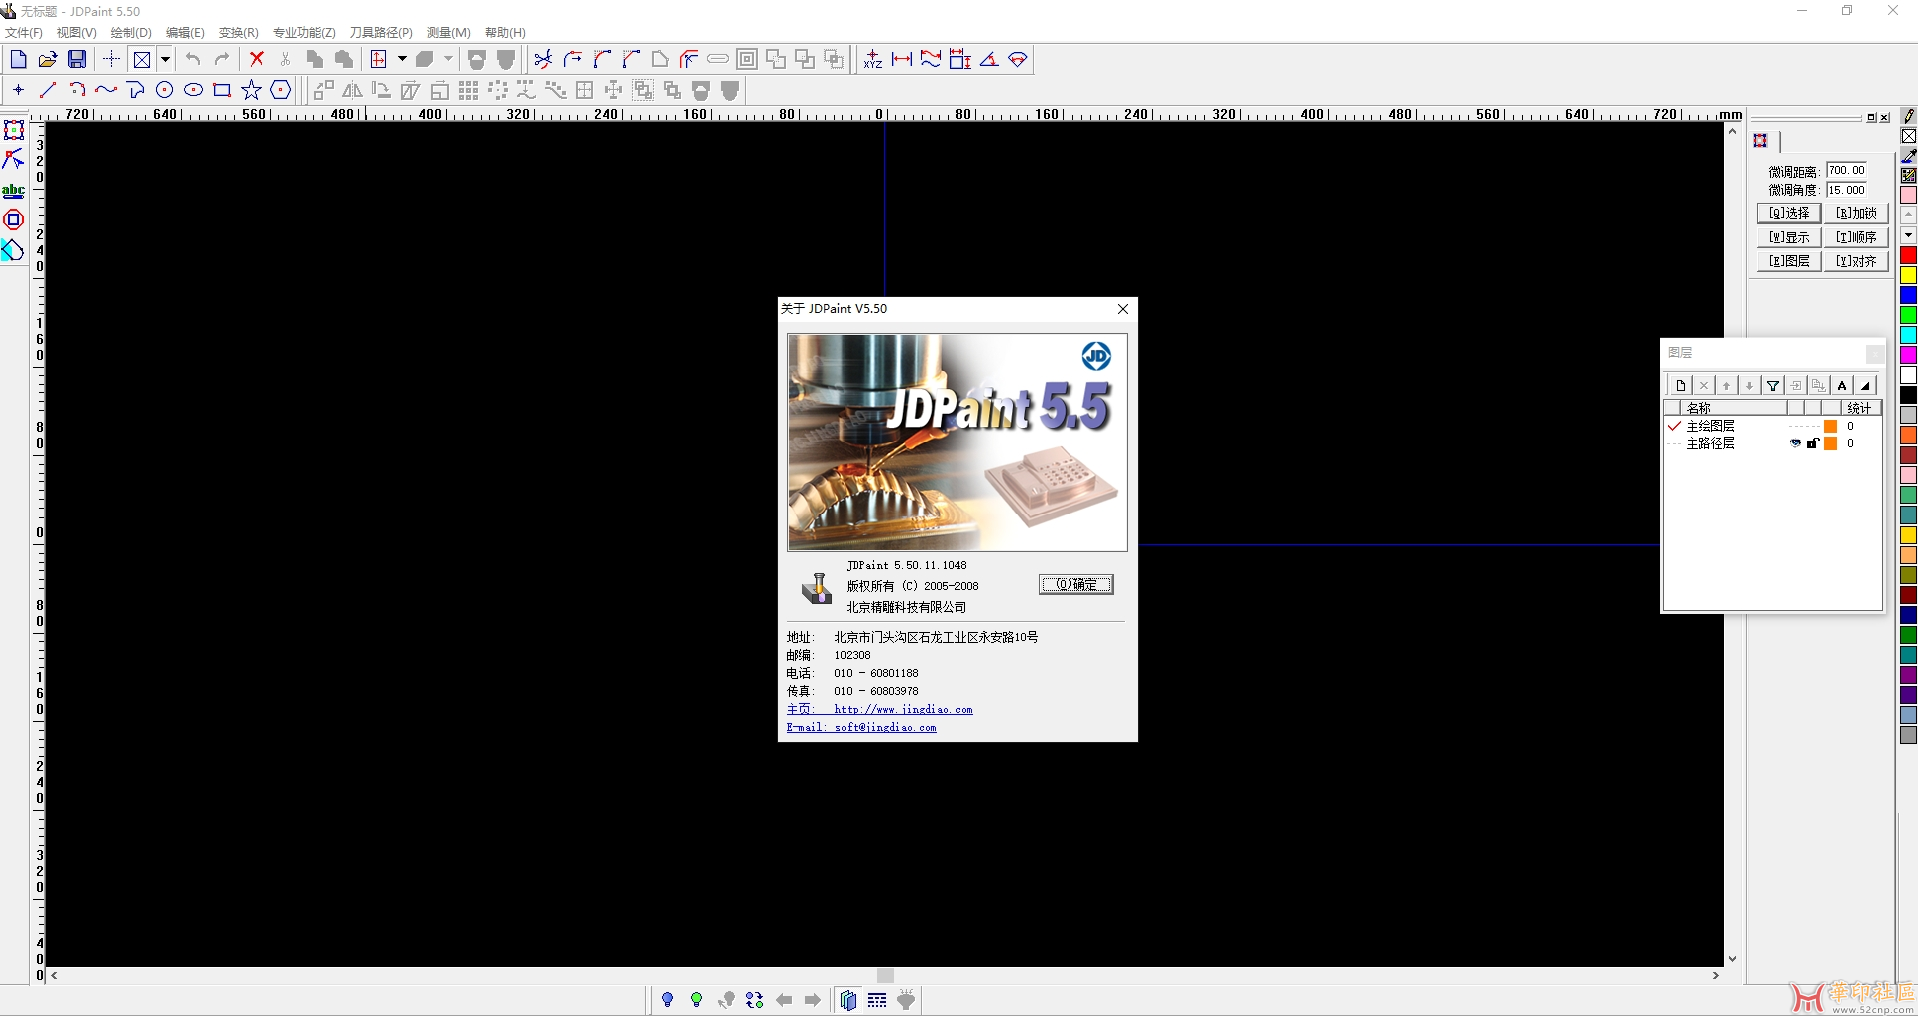Click the 微调距离 input field
Screen dimensions: 1918x1017
tap(1846, 171)
